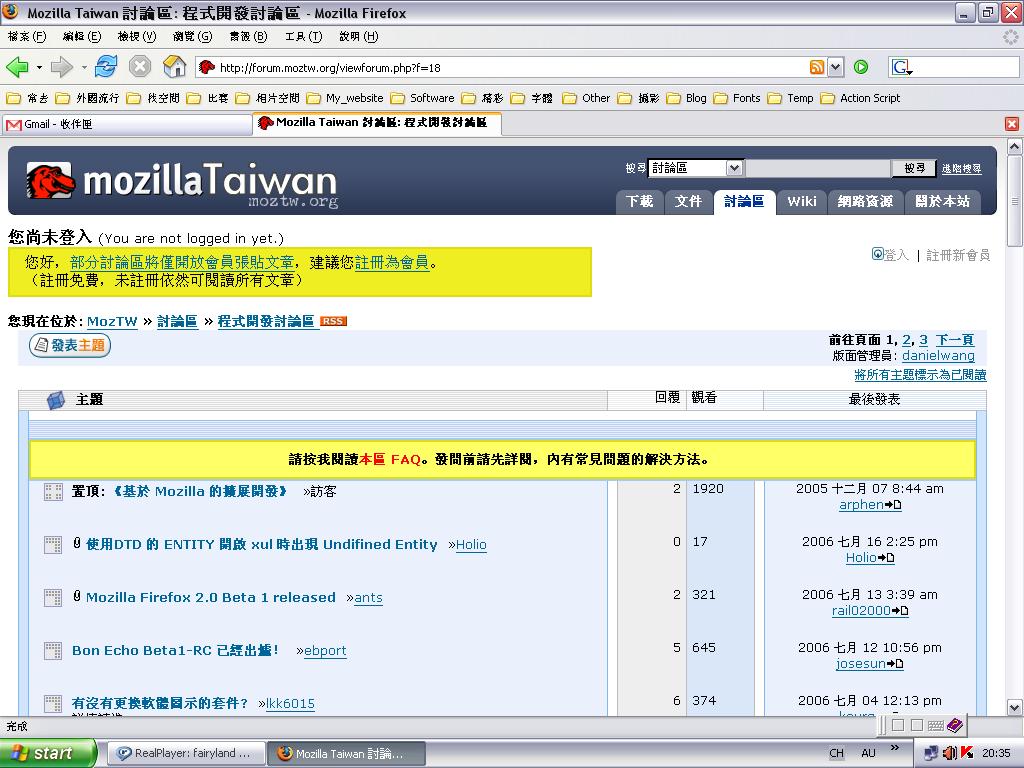The width and height of the screenshot is (1024, 768).
Task: Click the 發表主題 new topic button
Action: (x=70, y=346)
